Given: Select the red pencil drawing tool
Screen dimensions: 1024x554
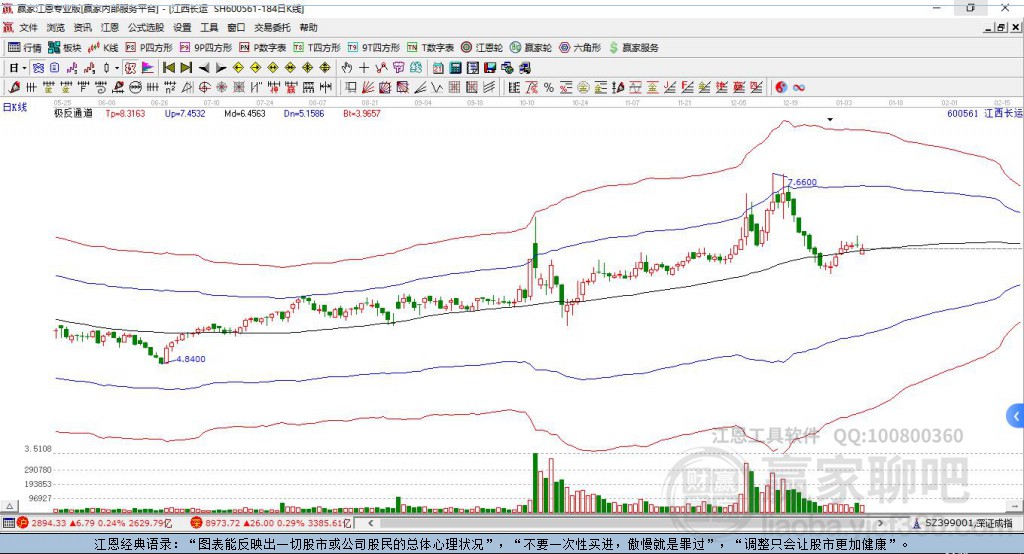Looking at the screenshot, I should point(14,87).
